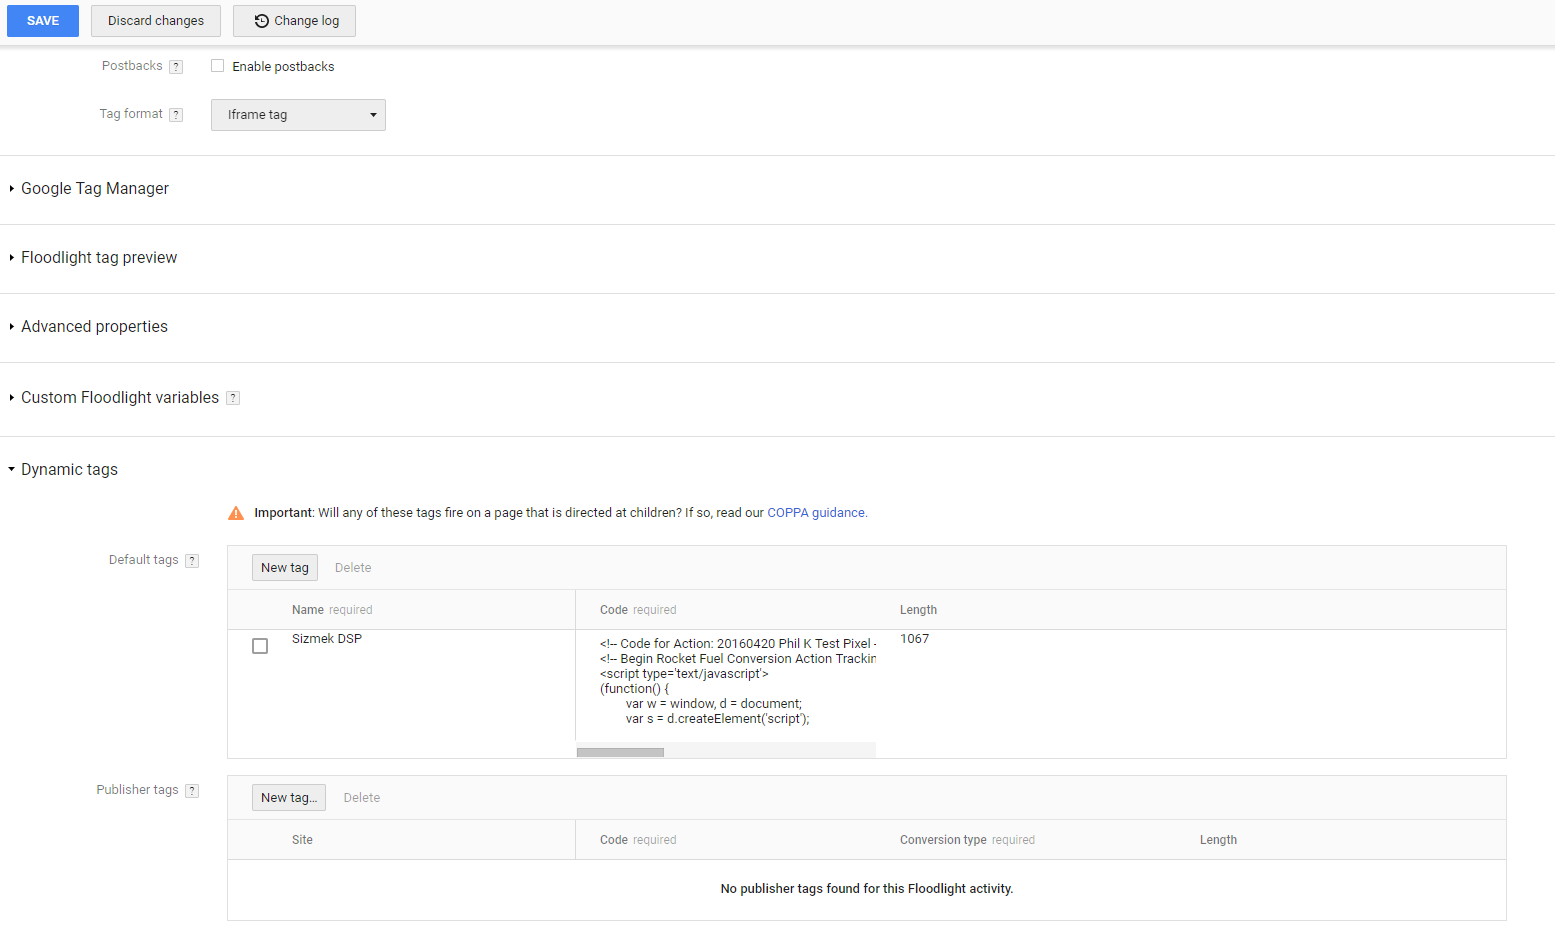
Task: Expand the Advanced properties section
Action: click(x=94, y=327)
